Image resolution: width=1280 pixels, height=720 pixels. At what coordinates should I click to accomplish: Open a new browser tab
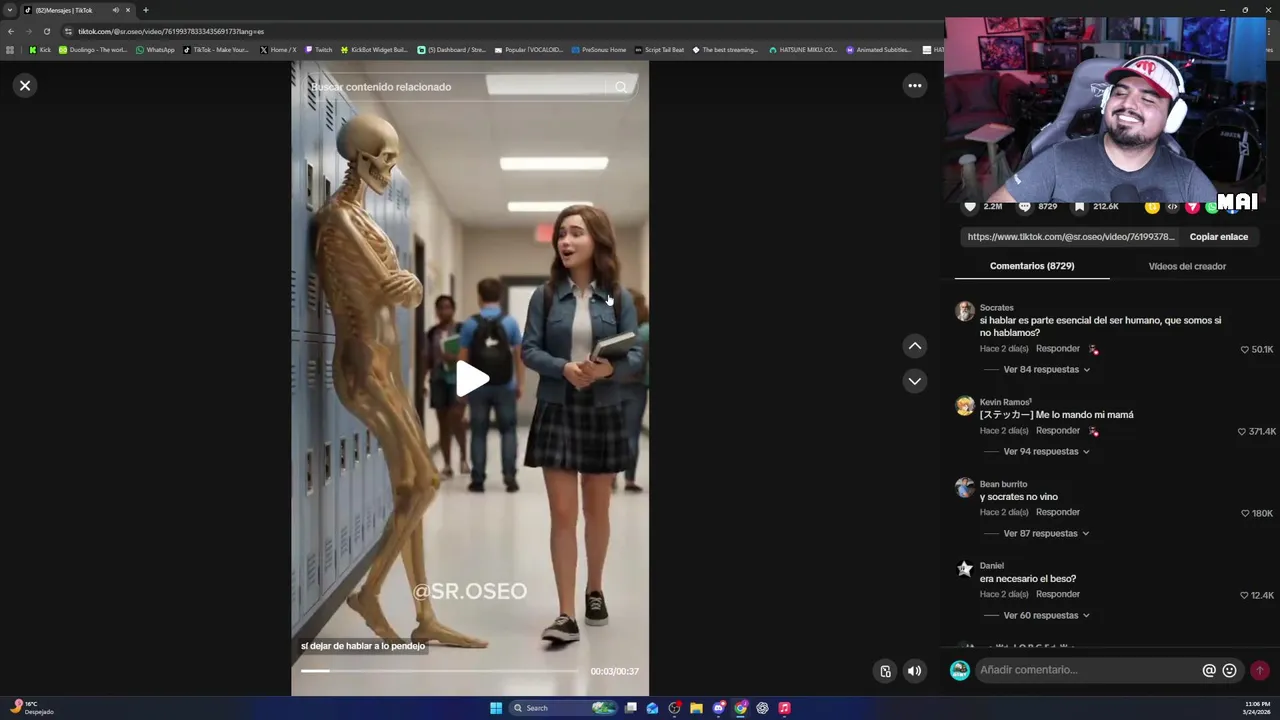click(x=145, y=10)
